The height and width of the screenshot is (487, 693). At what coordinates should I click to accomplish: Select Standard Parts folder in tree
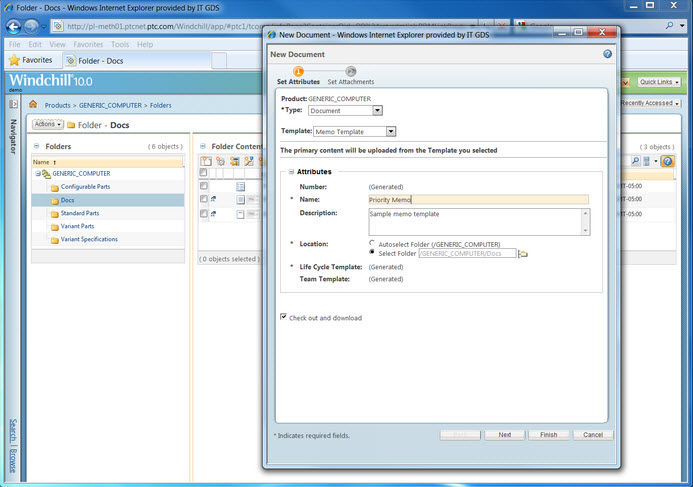pyautogui.click(x=80, y=213)
